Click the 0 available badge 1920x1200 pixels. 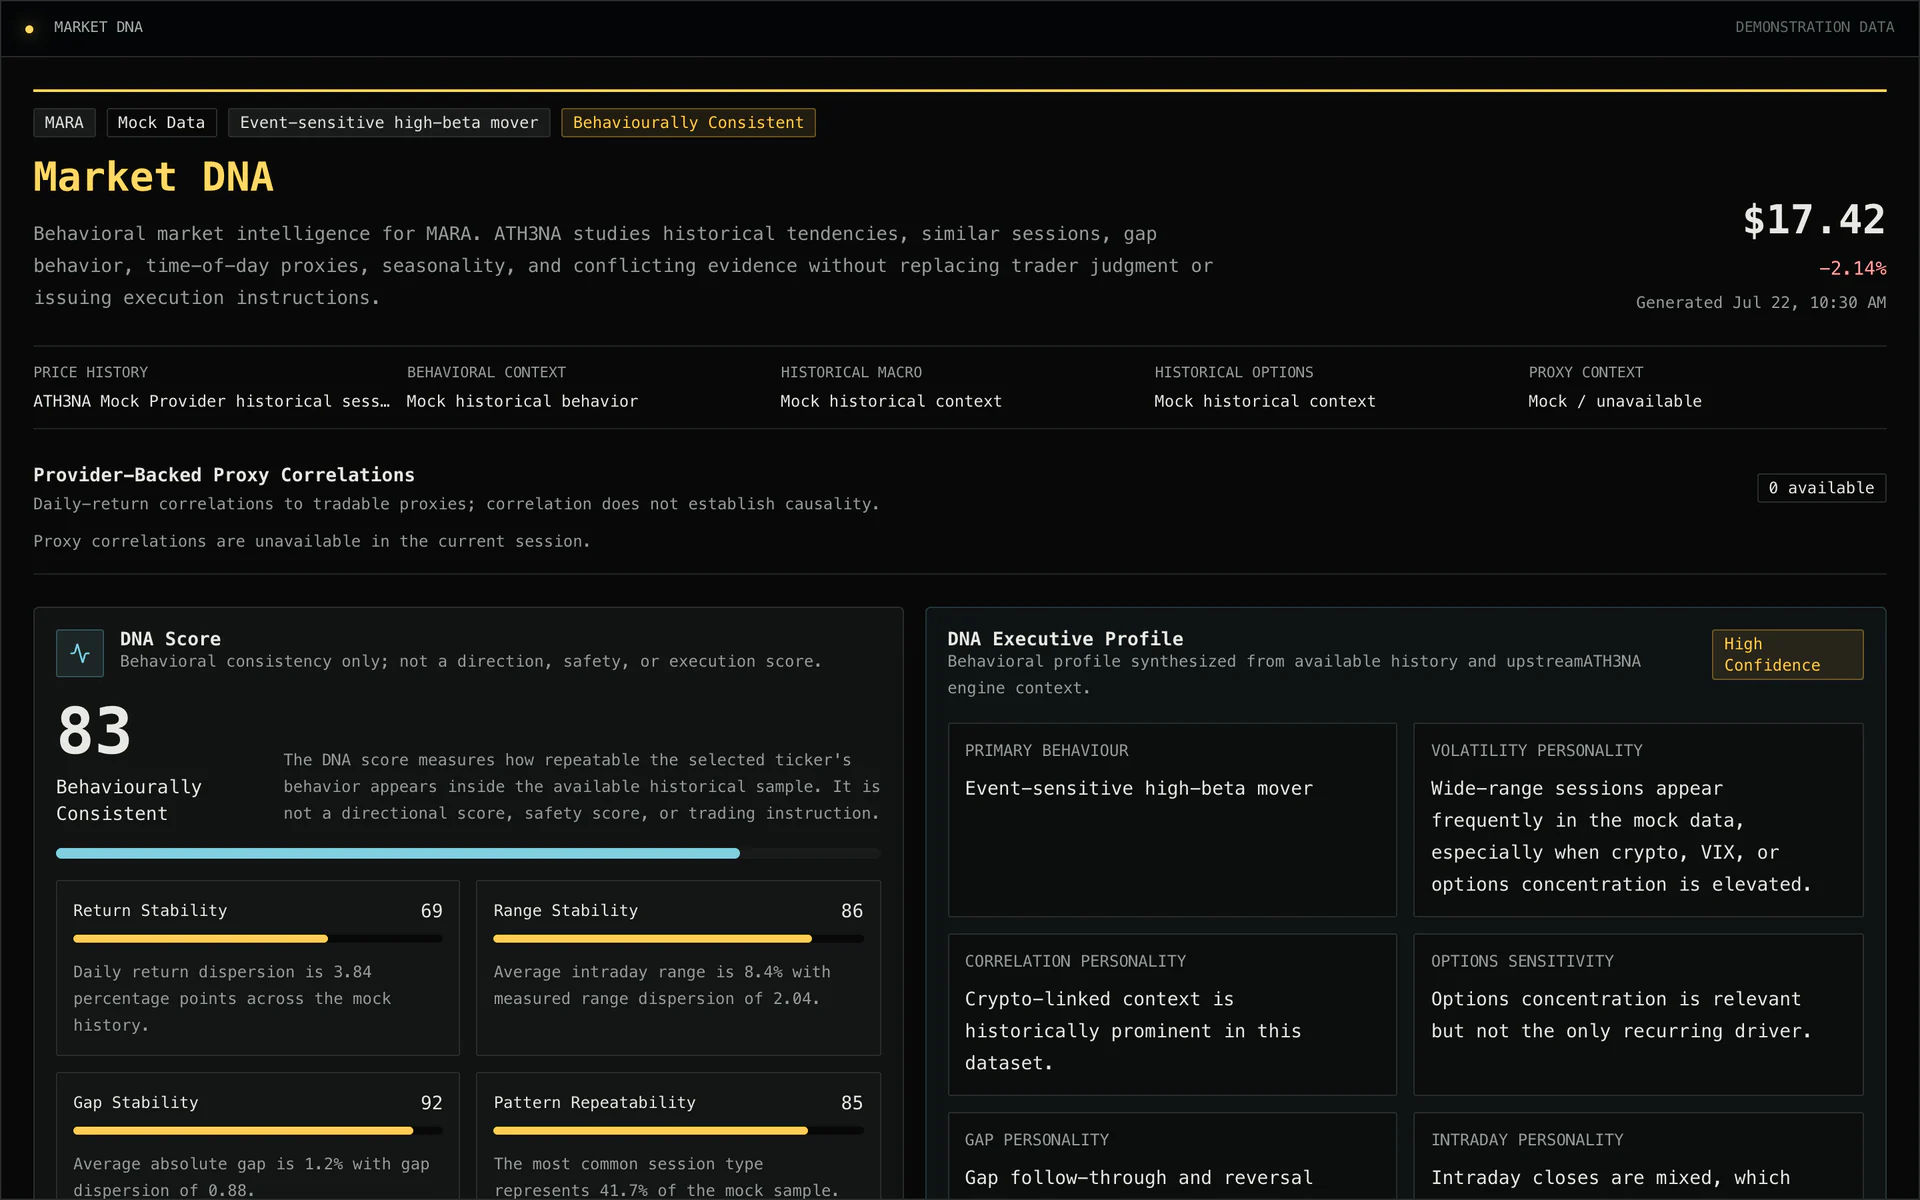[x=1821, y=488]
